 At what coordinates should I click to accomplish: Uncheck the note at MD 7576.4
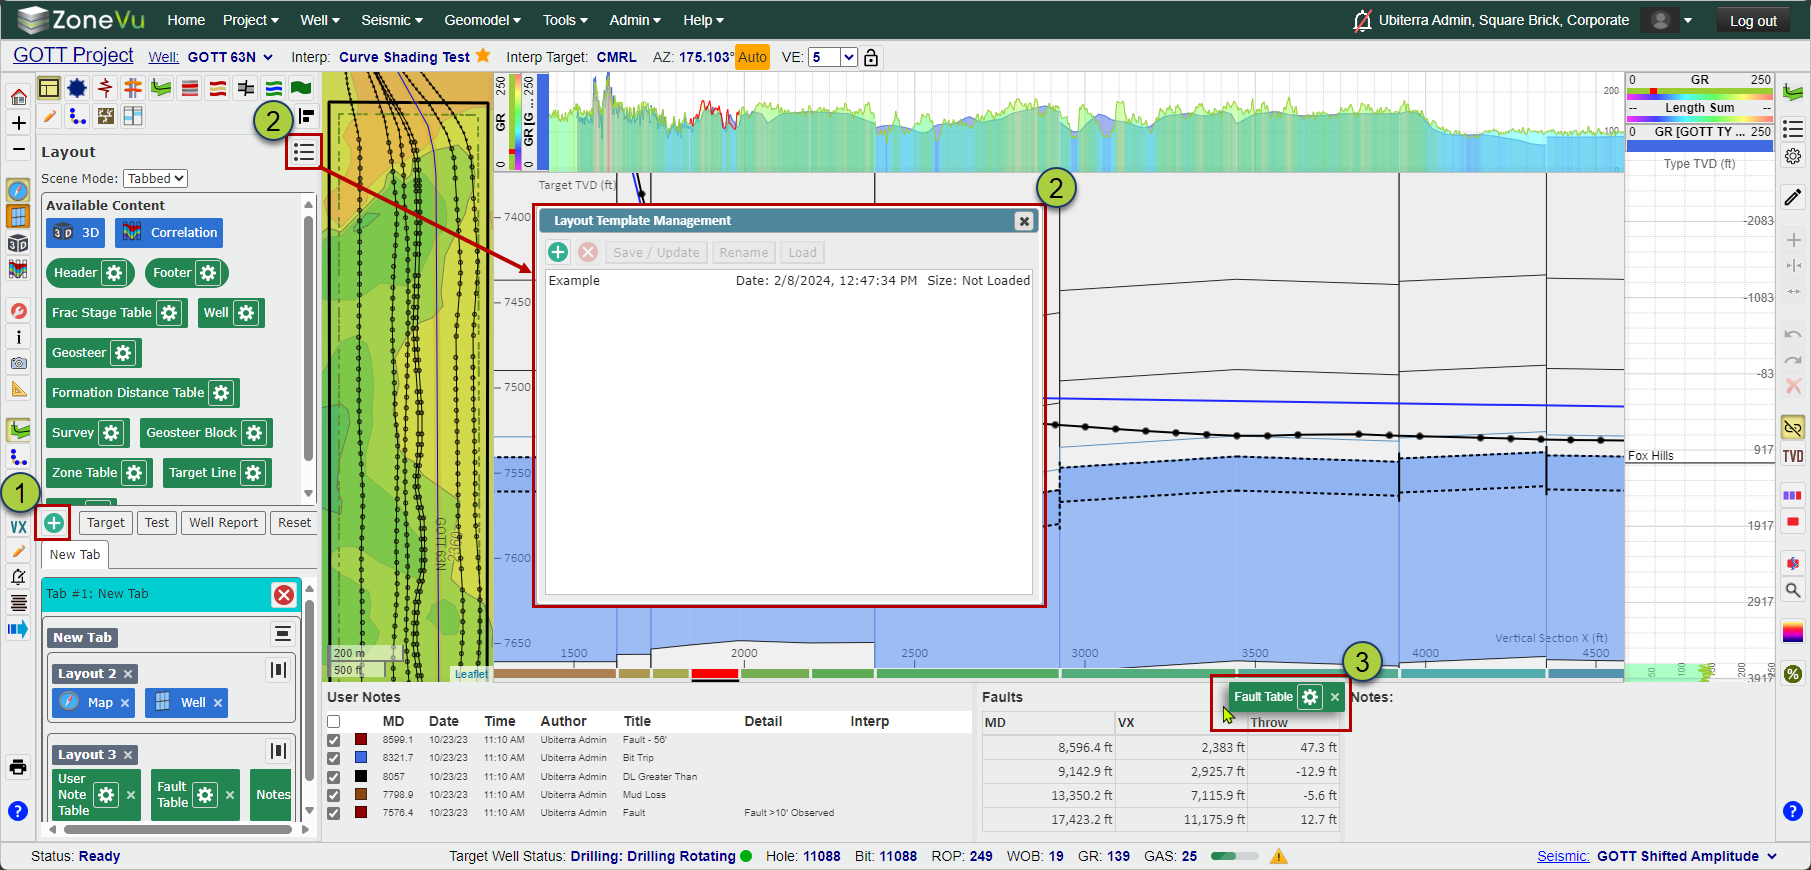(334, 813)
